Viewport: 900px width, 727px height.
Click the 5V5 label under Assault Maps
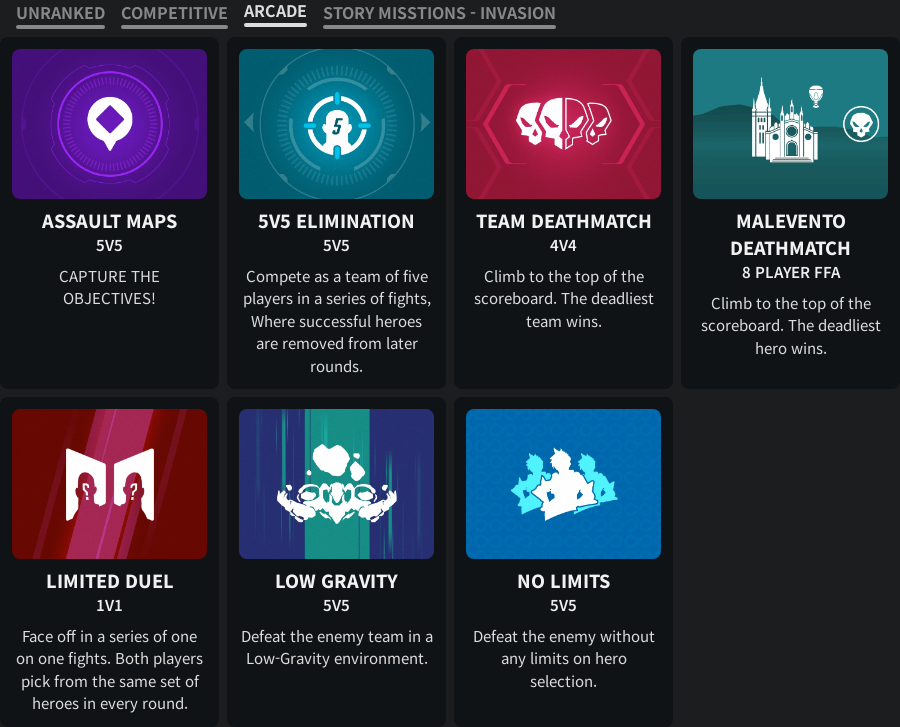pos(109,246)
